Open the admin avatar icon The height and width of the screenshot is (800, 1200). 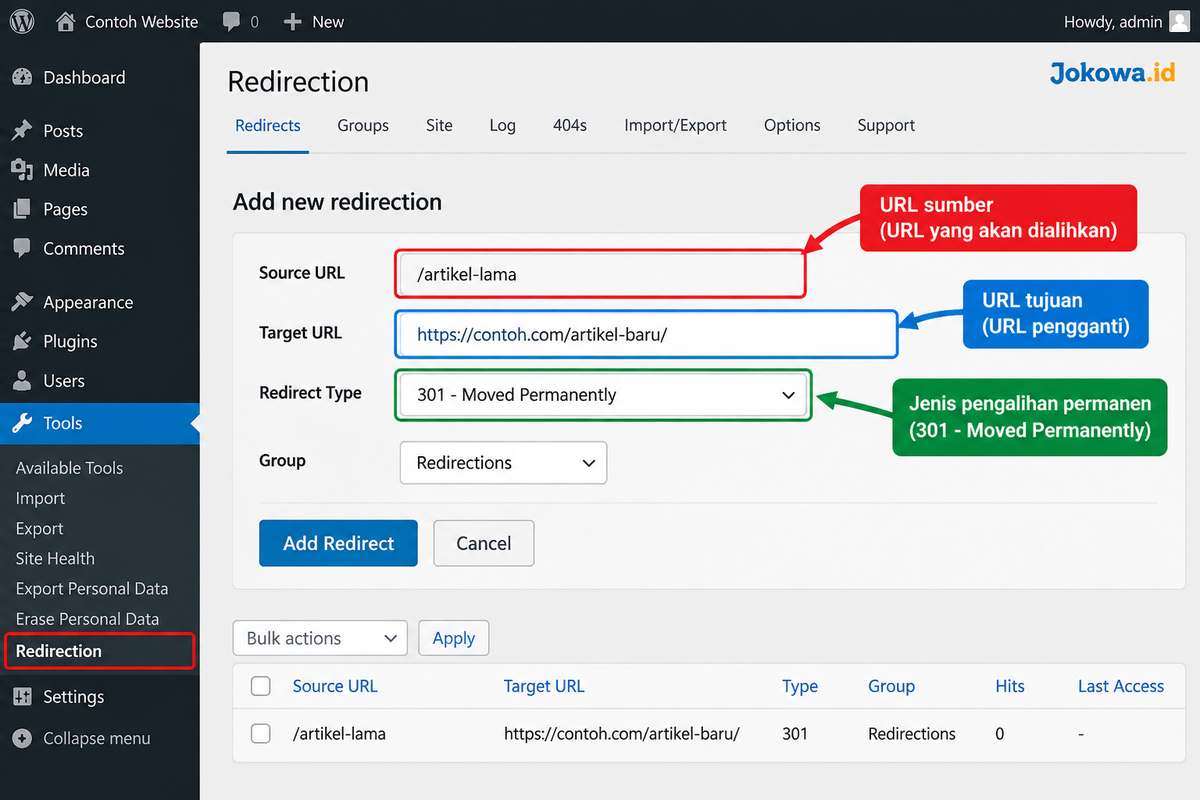(1179, 21)
